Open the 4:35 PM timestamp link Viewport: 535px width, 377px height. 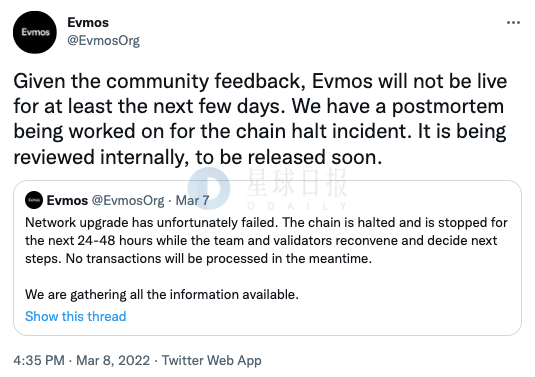[39, 360]
